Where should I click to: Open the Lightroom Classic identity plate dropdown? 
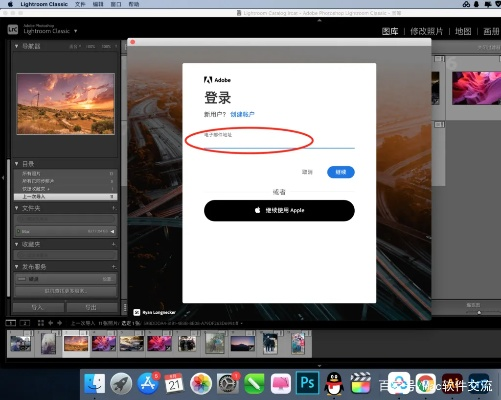click(76, 31)
